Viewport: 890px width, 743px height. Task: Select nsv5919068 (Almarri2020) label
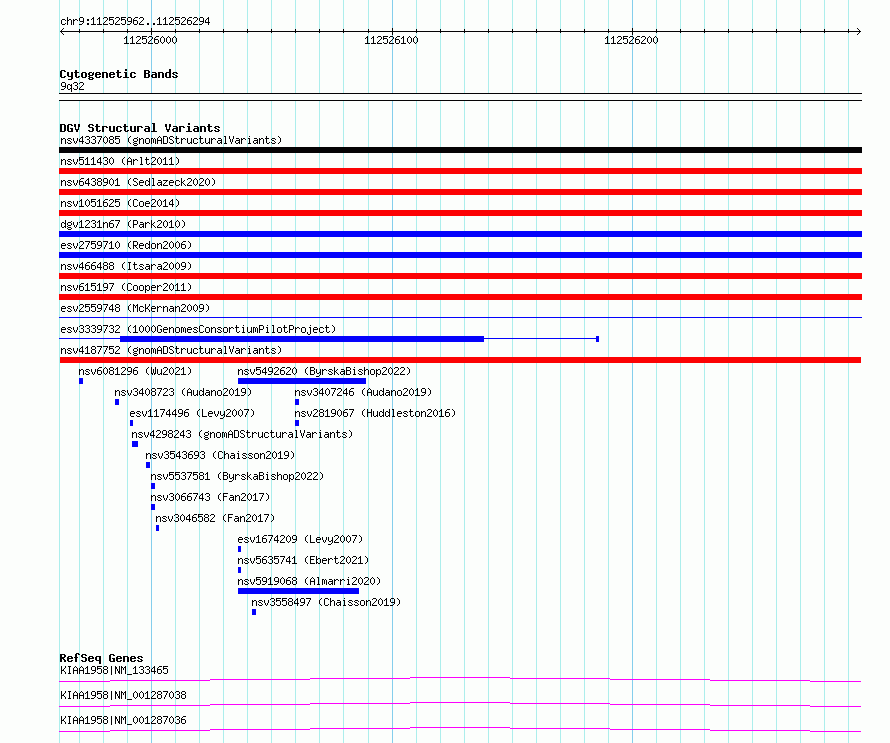tap(309, 581)
